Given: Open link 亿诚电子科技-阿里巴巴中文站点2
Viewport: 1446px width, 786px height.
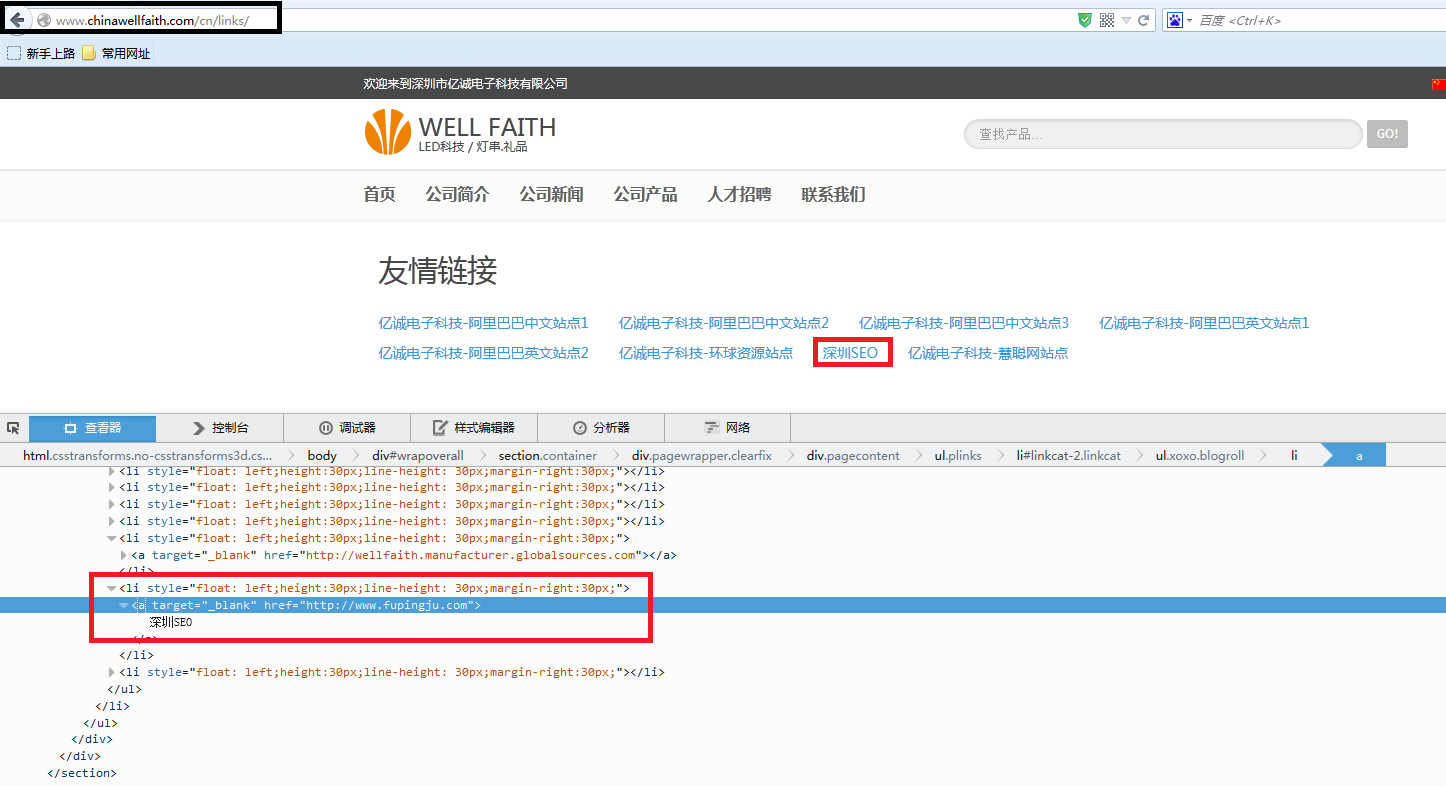Looking at the screenshot, I should pos(723,323).
